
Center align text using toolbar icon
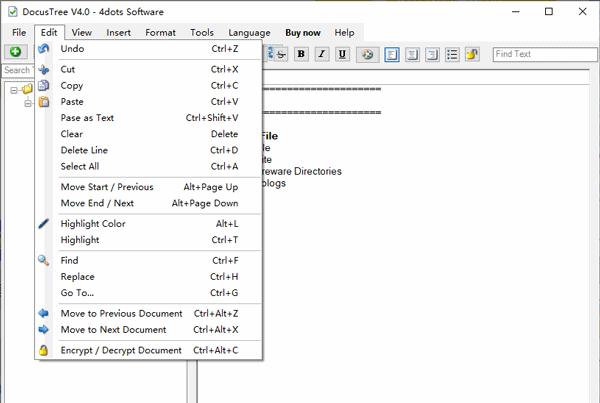412,53
